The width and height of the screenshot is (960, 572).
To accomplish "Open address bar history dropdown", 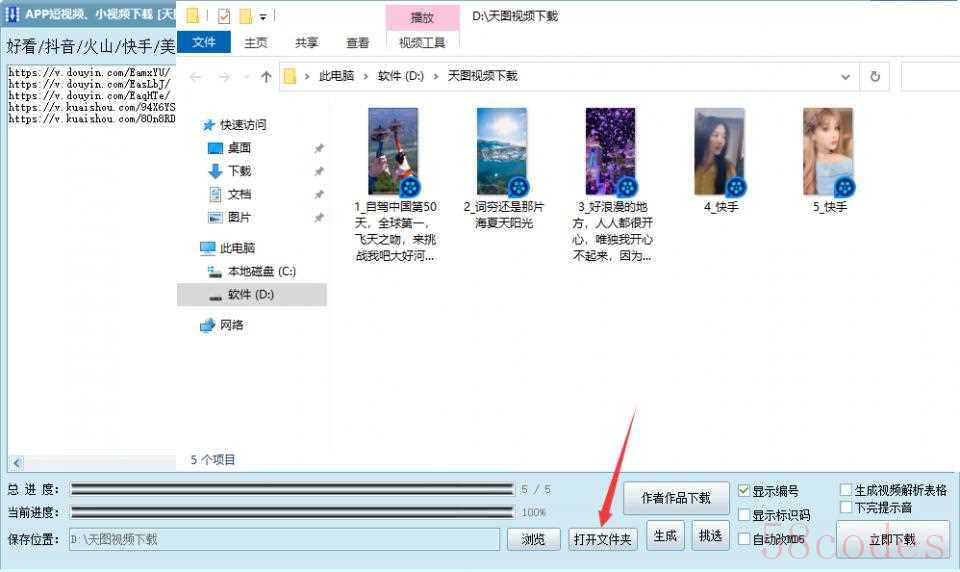I will (845, 77).
